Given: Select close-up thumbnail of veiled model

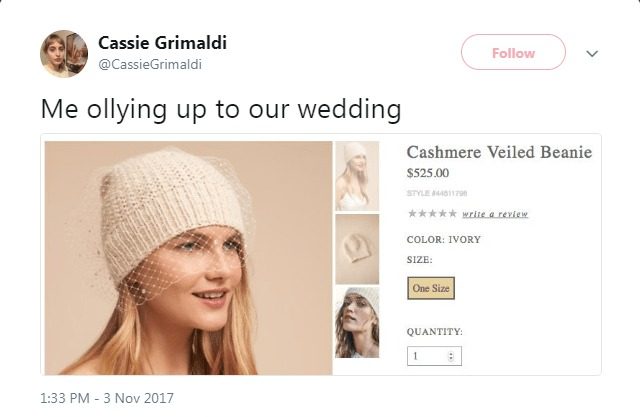Looking at the screenshot, I should [357, 322].
